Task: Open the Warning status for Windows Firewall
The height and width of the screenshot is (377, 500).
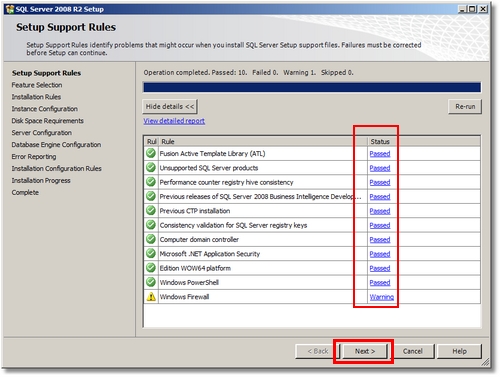Action: (x=382, y=297)
